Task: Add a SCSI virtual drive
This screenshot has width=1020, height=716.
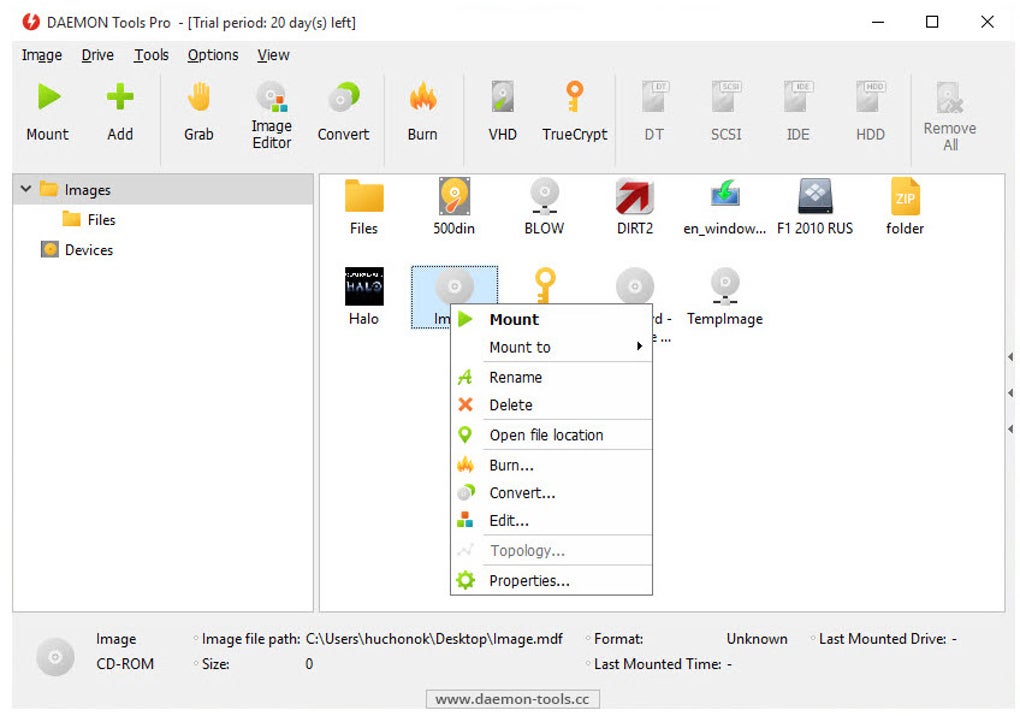Action: point(726,111)
